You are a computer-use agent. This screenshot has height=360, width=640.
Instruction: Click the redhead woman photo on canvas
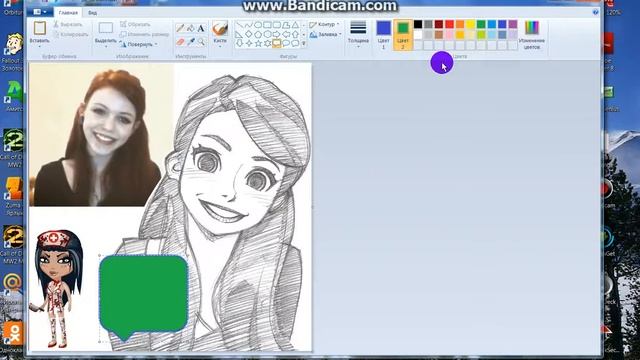click(x=101, y=135)
